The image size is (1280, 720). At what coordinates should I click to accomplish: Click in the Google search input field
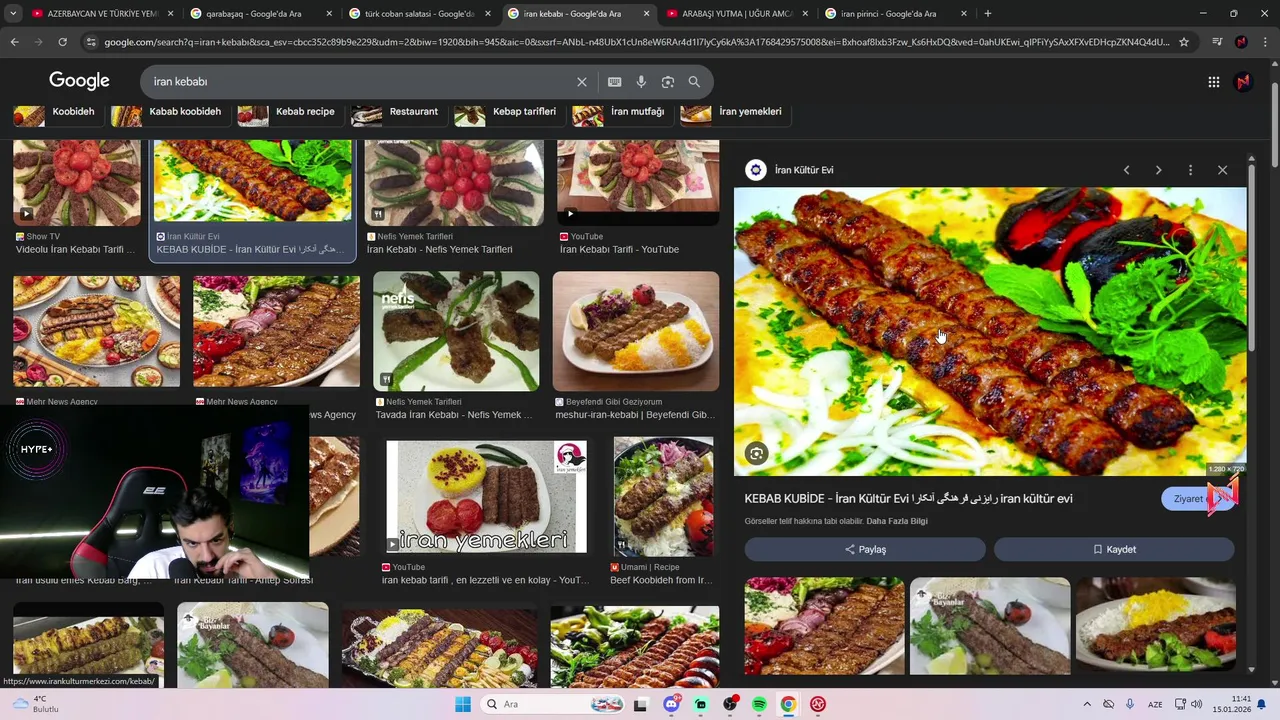click(x=360, y=82)
